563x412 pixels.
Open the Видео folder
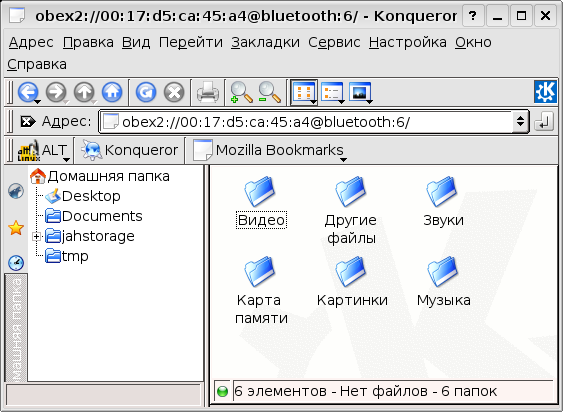point(261,203)
